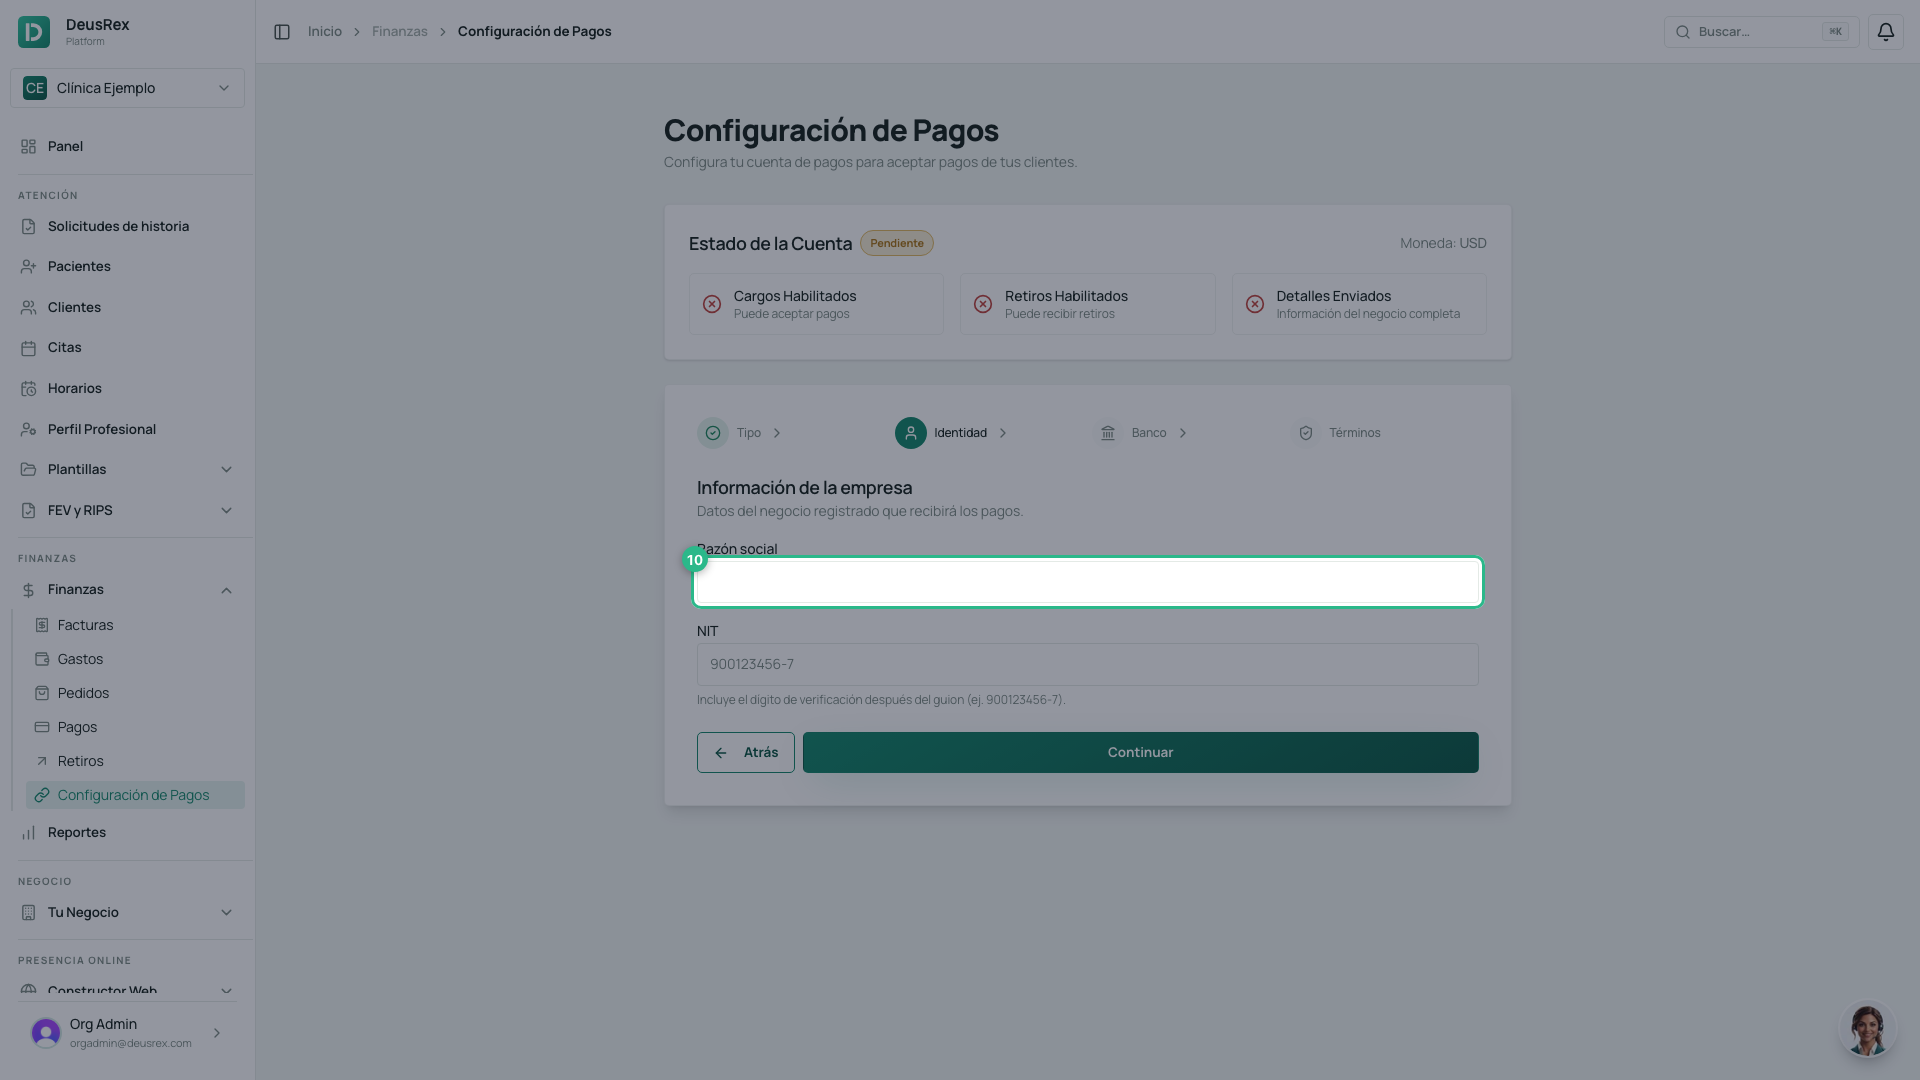
Task: Open the notifications bell
Action: click(x=1885, y=32)
